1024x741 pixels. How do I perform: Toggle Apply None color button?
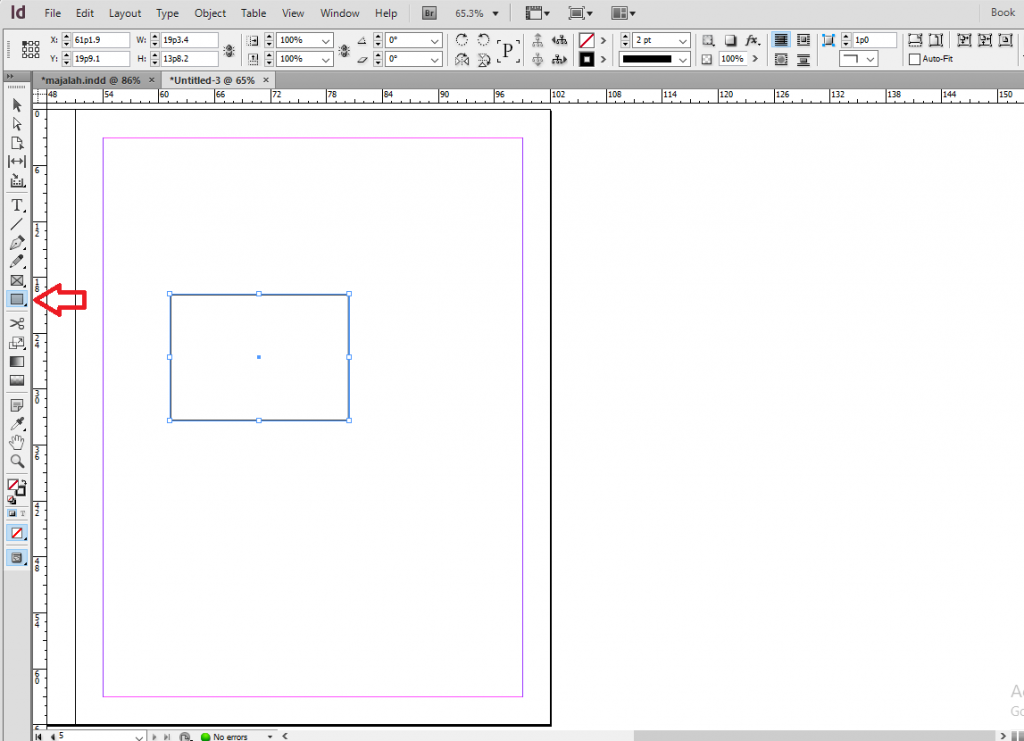(17, 533)
